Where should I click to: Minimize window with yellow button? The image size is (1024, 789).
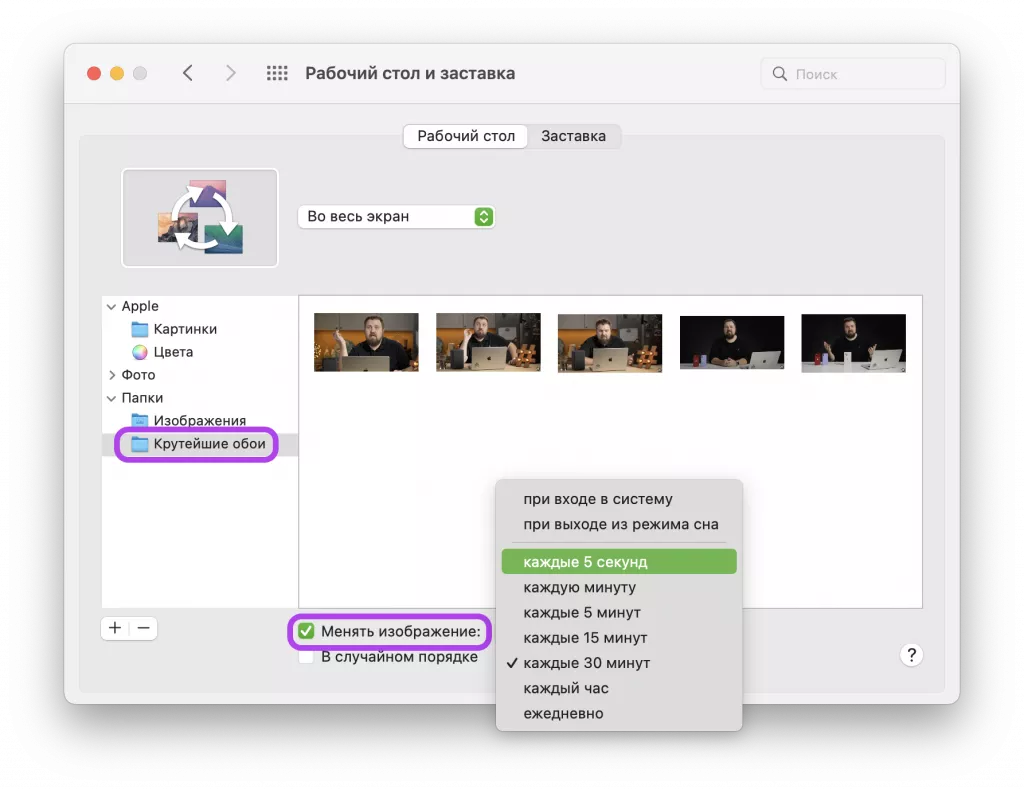tap(117, 73)
